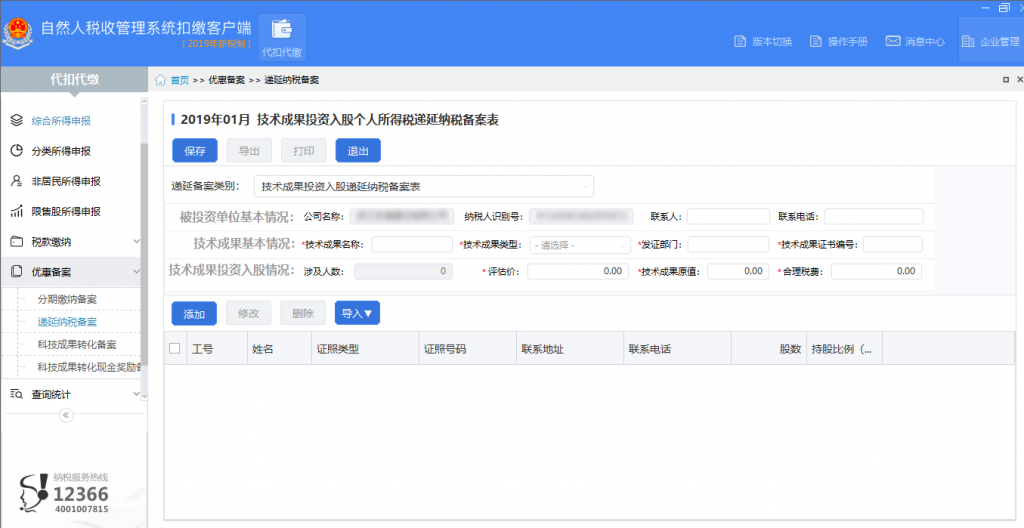Viewport: 1024px width, 528px height.
Task: Click the home icon beside 首页
Action: pyautogui.click(x=161, y=80)
